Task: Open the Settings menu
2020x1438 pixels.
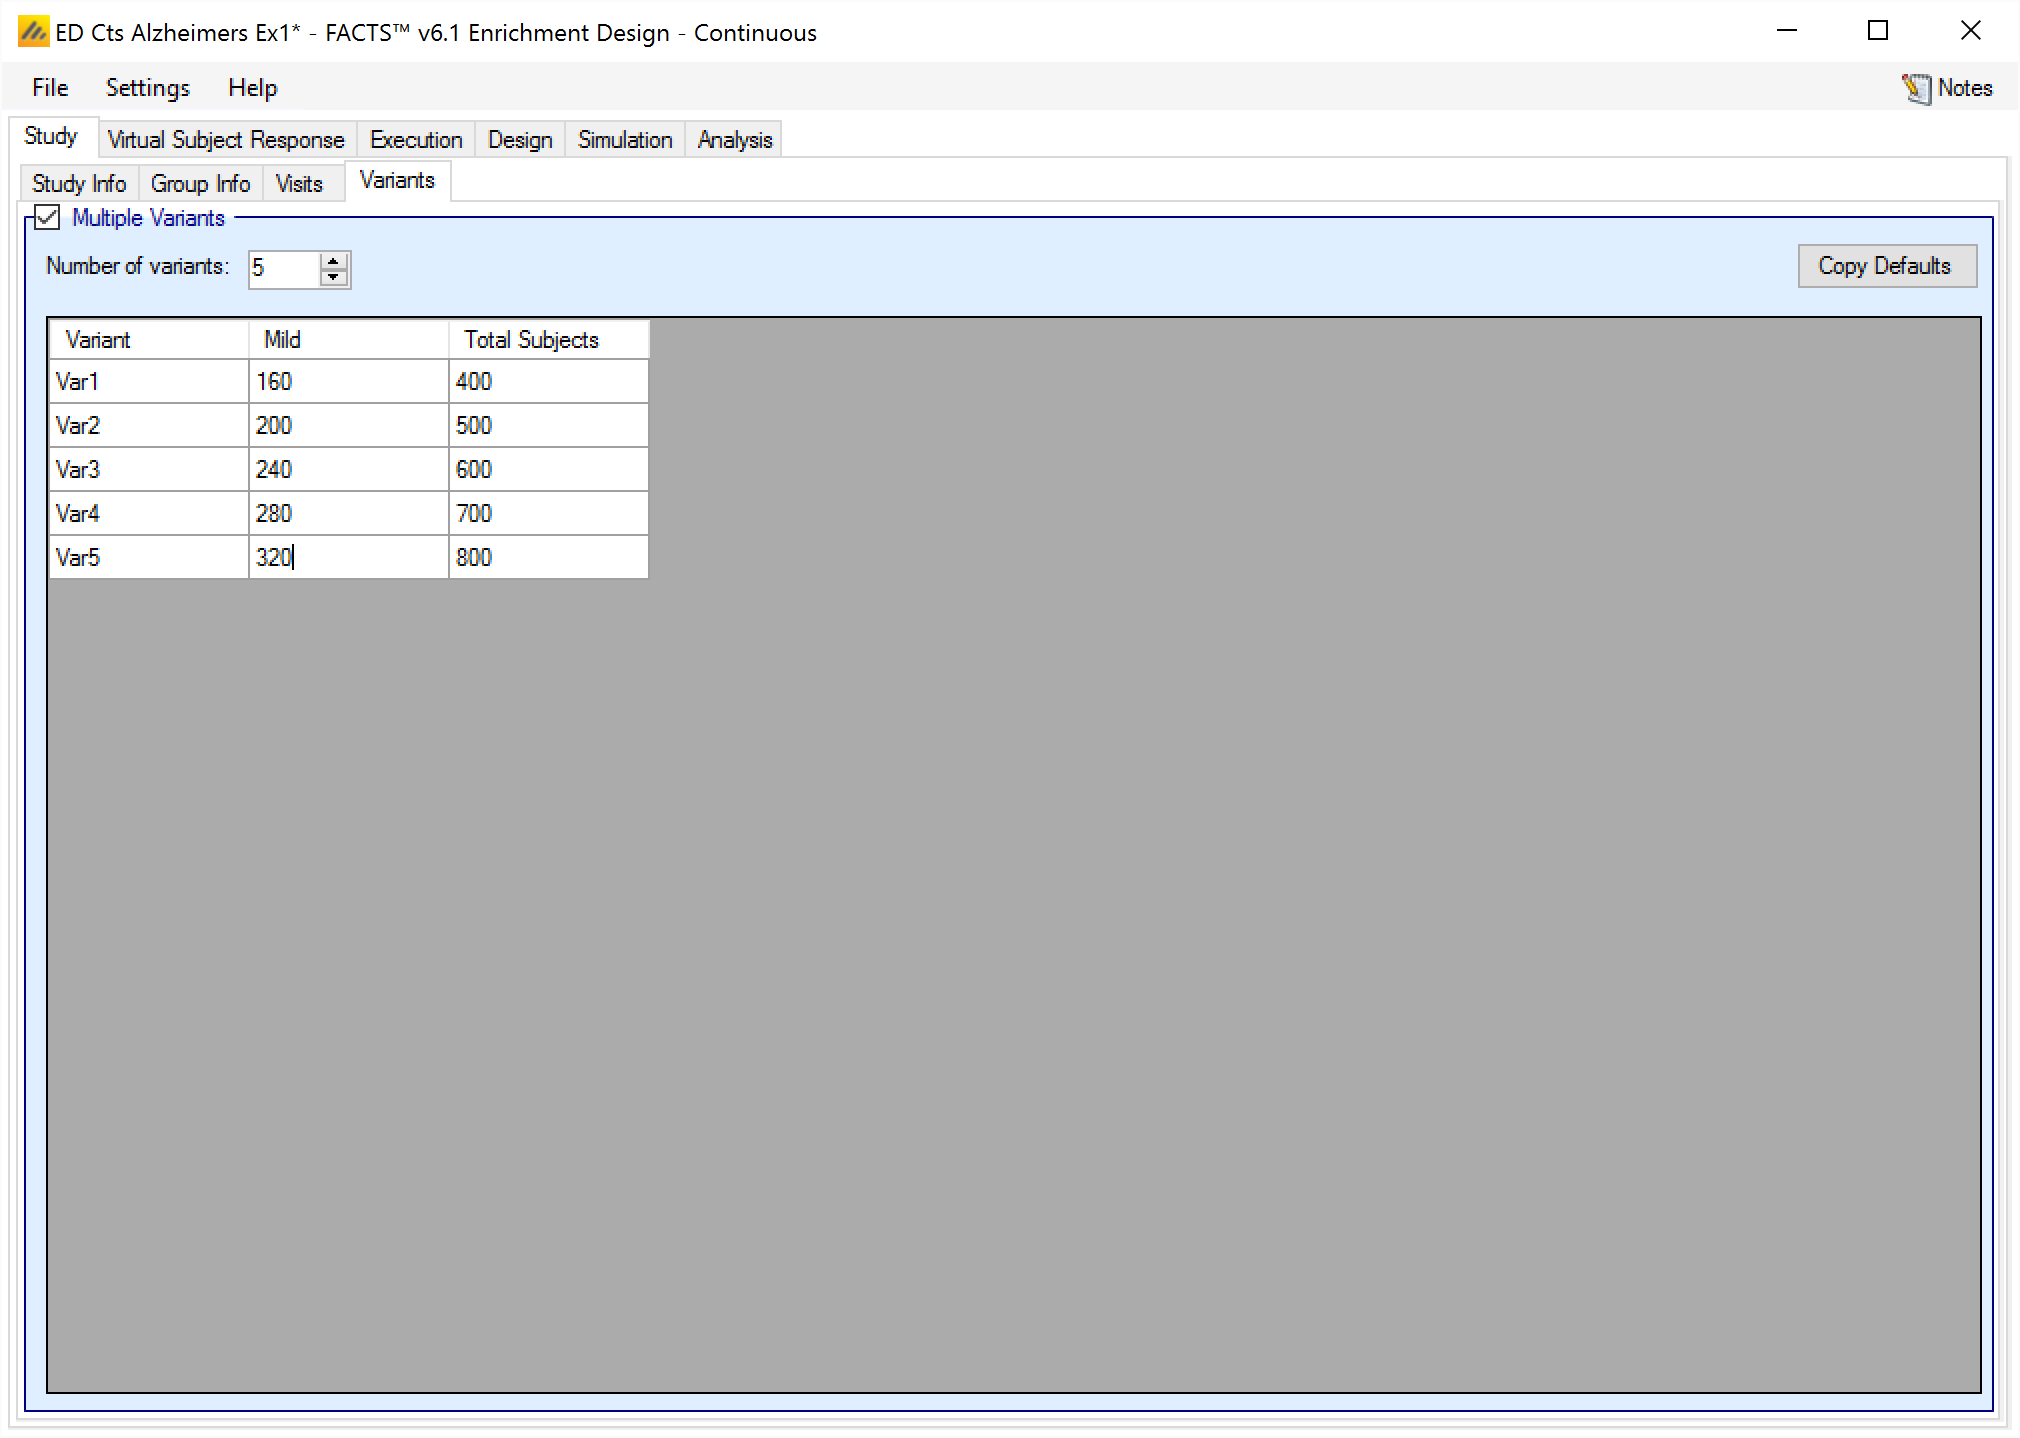Action: click(x=147, y=88)
